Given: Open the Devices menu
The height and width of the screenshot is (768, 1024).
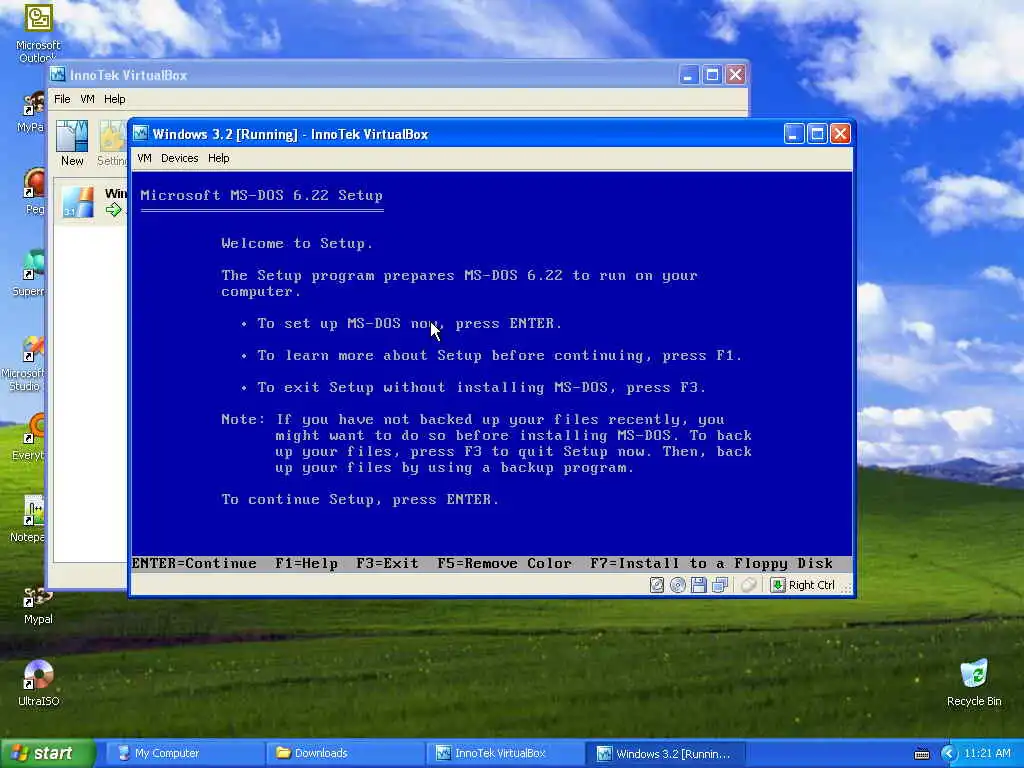Looking at the screenshot, I should tap(180, 158).
